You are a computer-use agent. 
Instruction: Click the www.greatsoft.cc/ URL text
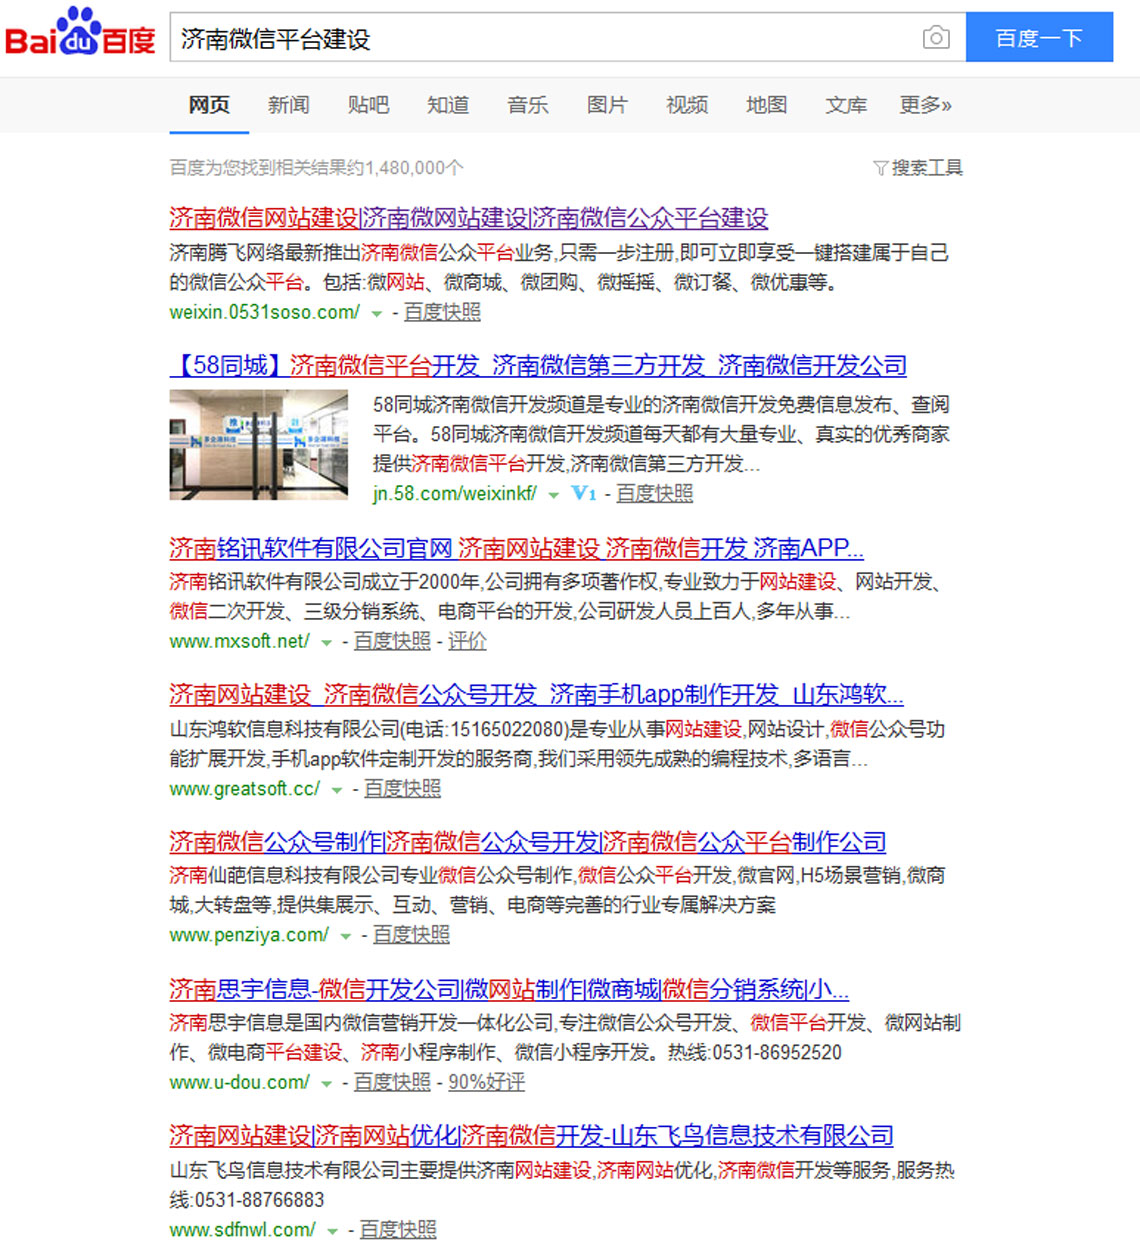(x=245, y=788)
